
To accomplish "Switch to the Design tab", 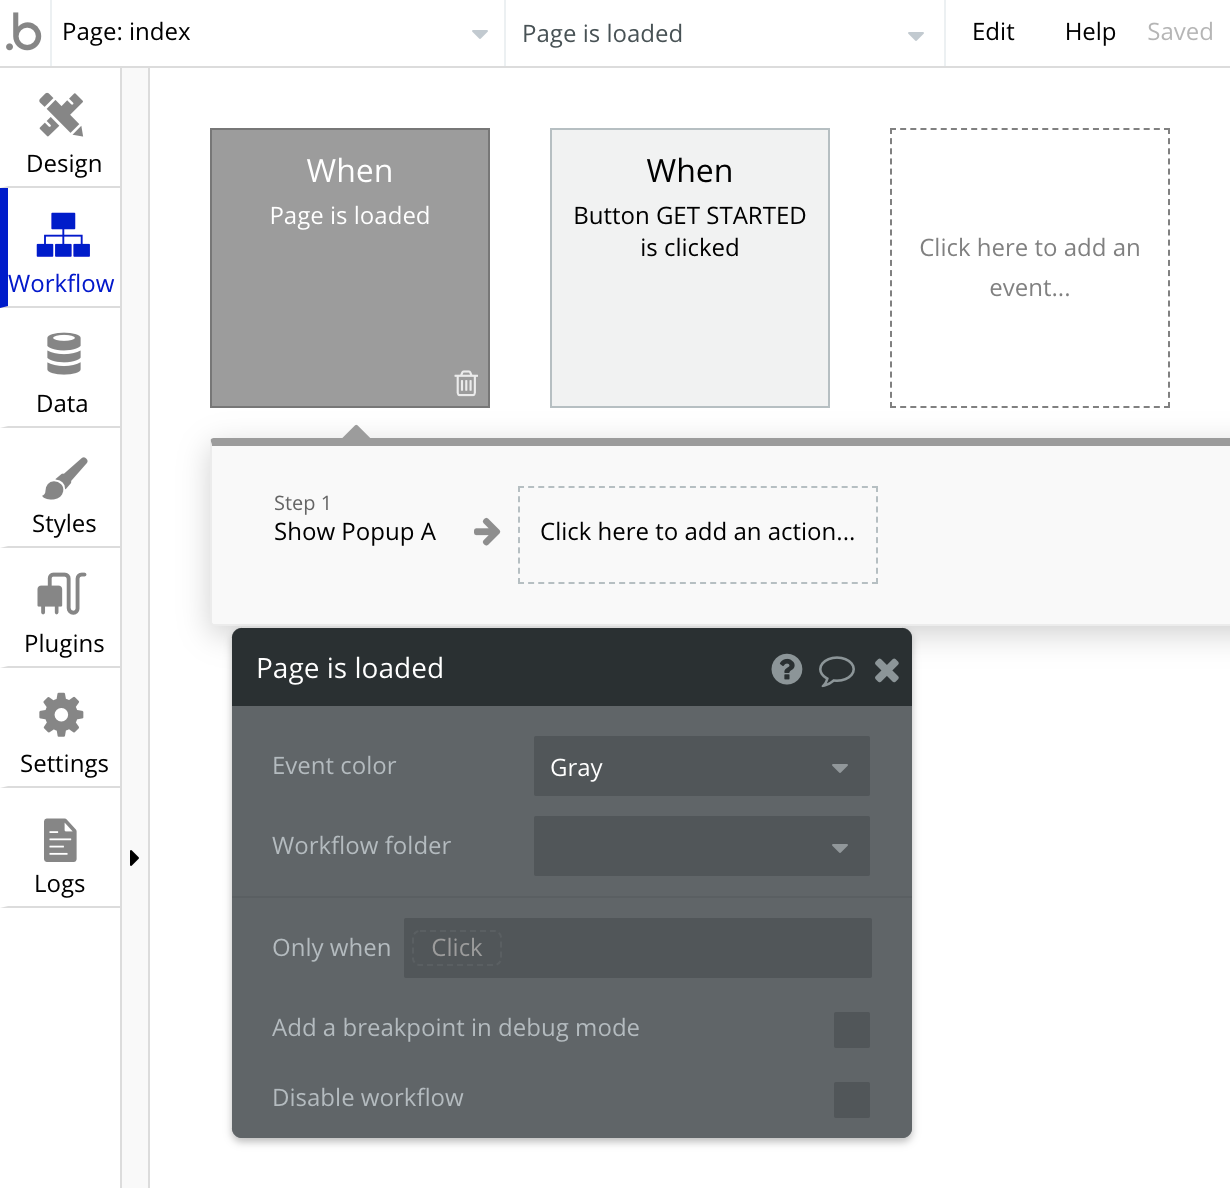I will pos(61,130).
